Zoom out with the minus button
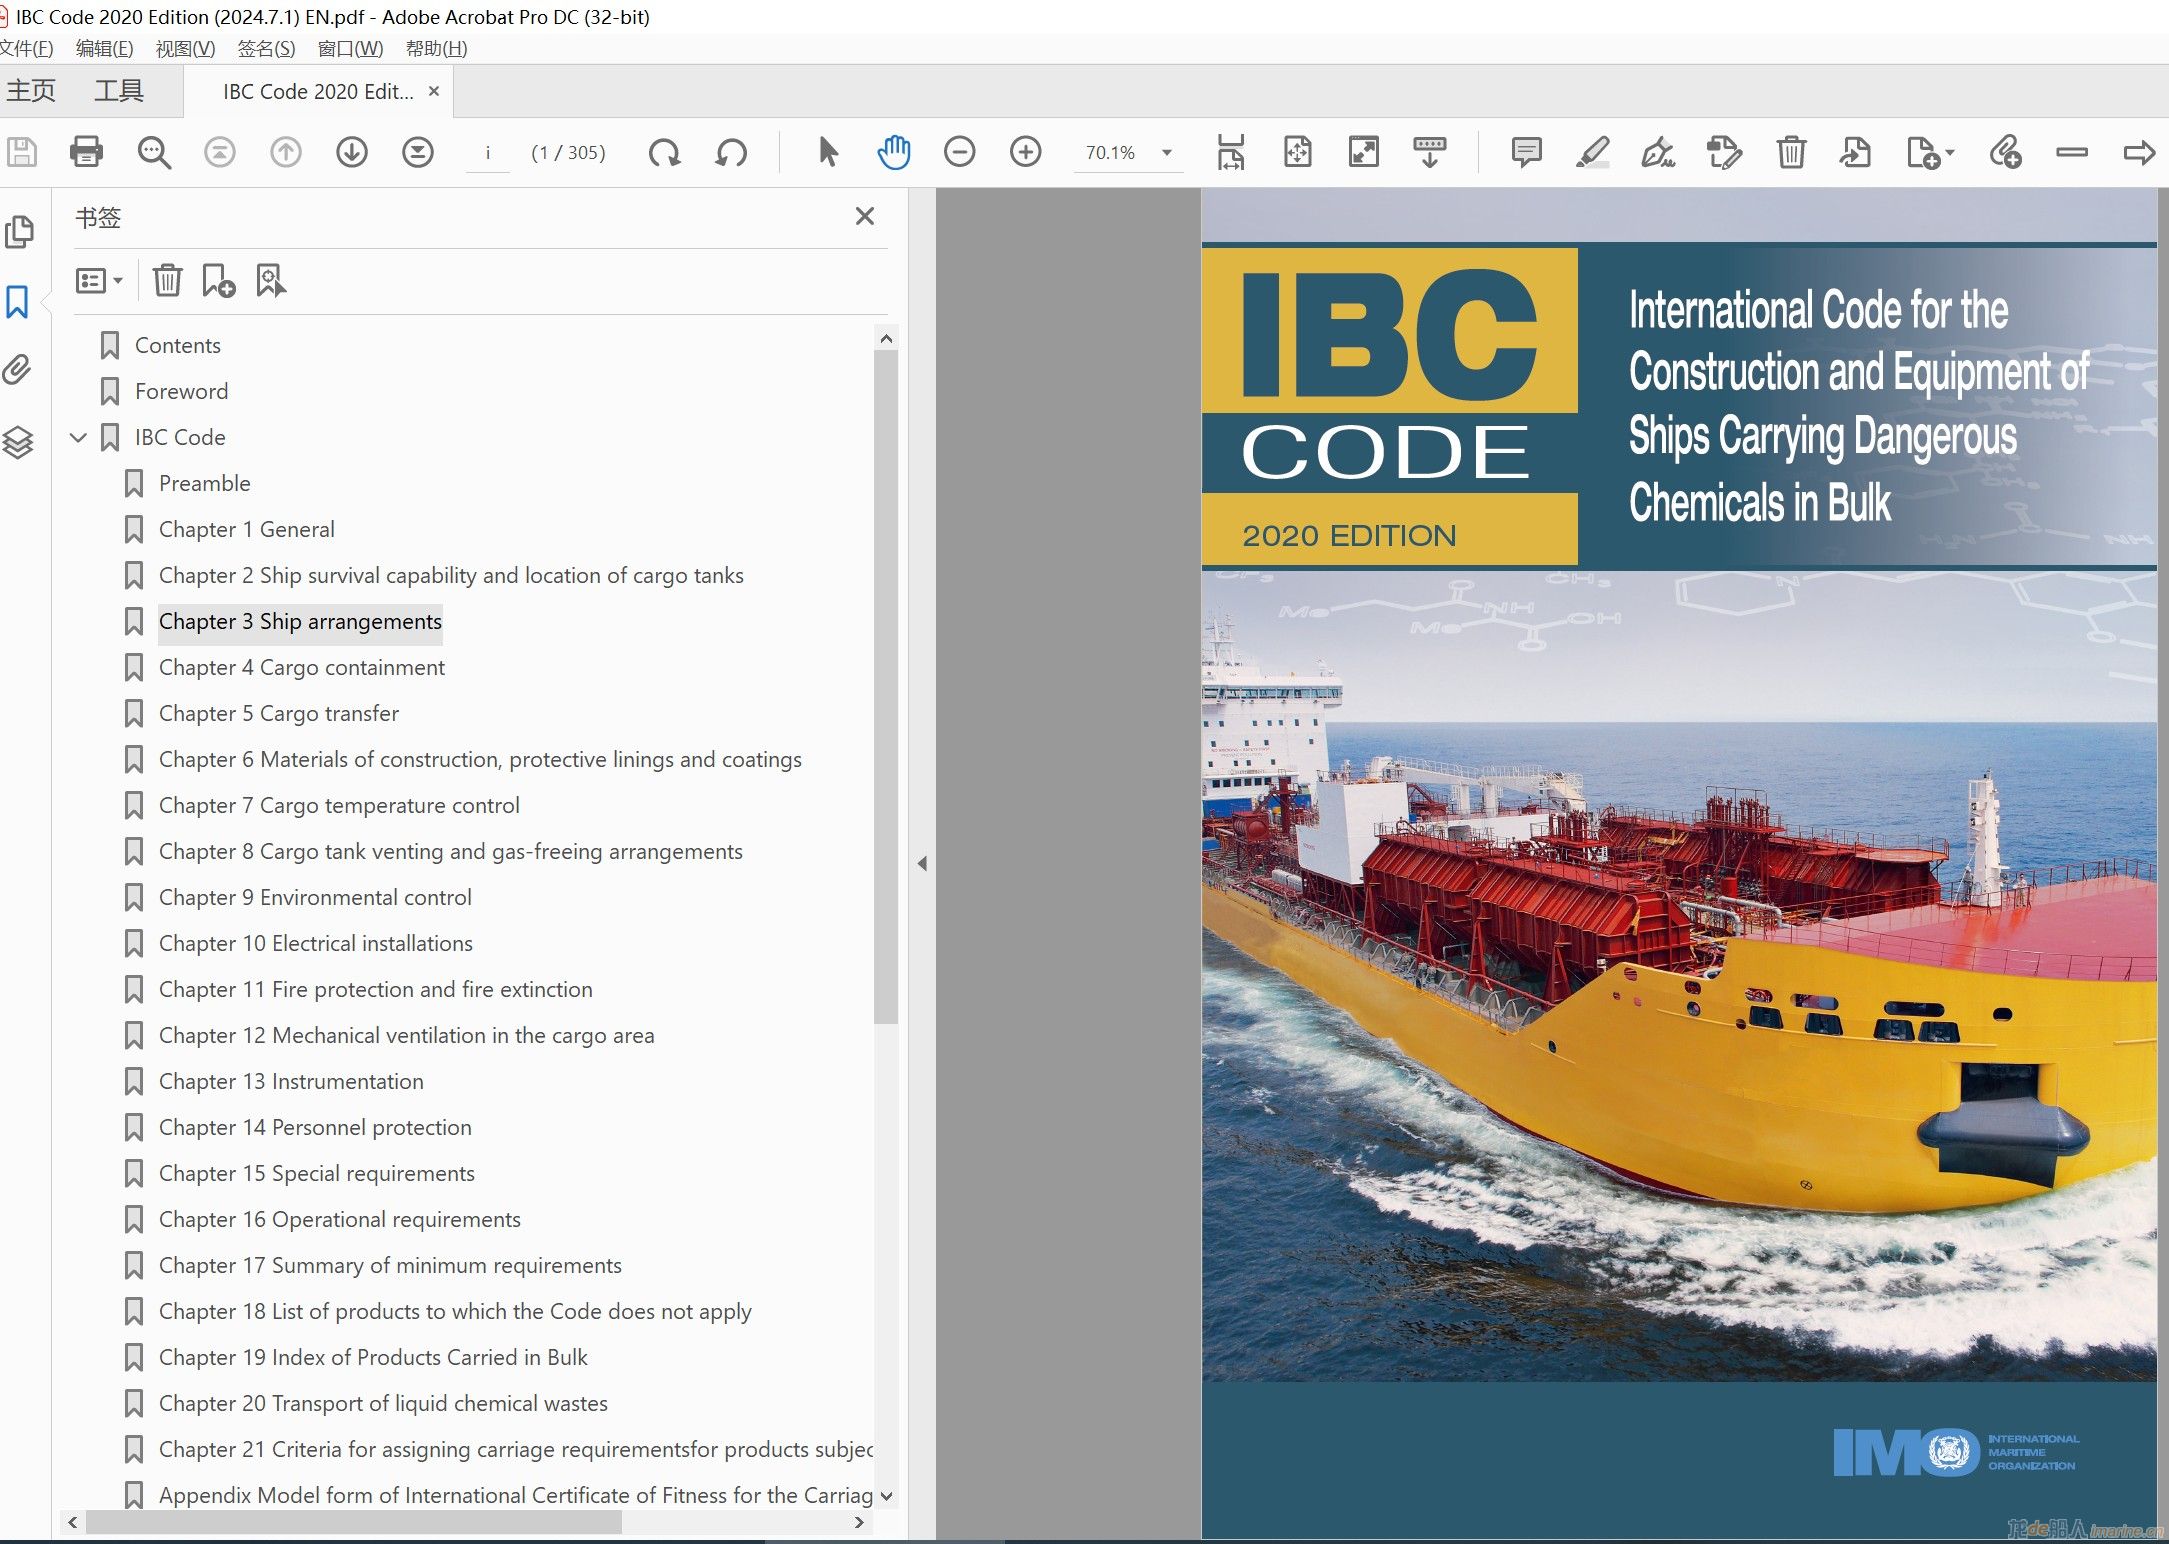Image resolution: width=2169 pixels, height=1544 pixels. pyautogui.click(x=960, y=152)
